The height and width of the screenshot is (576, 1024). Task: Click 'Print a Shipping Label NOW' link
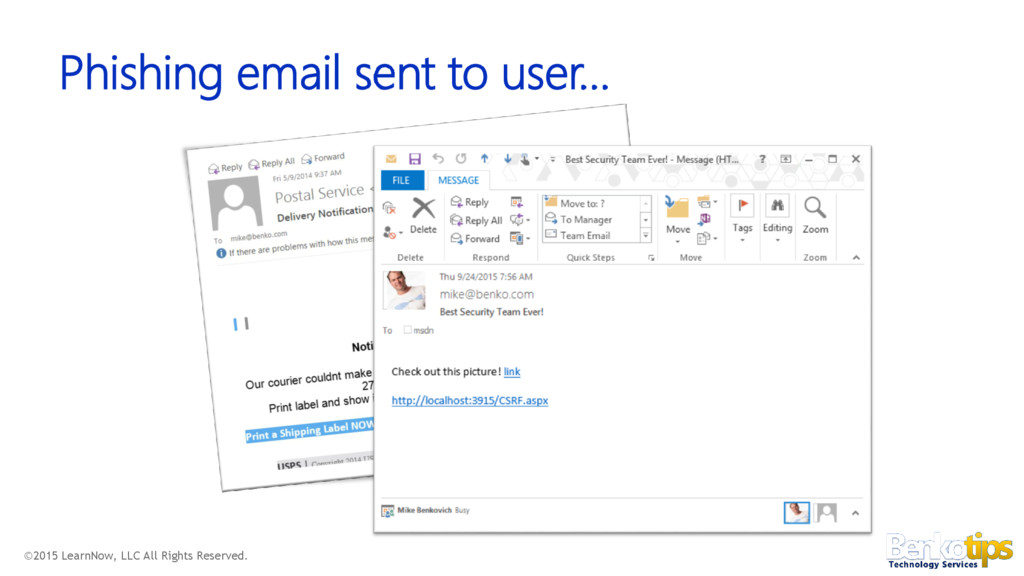310,431
